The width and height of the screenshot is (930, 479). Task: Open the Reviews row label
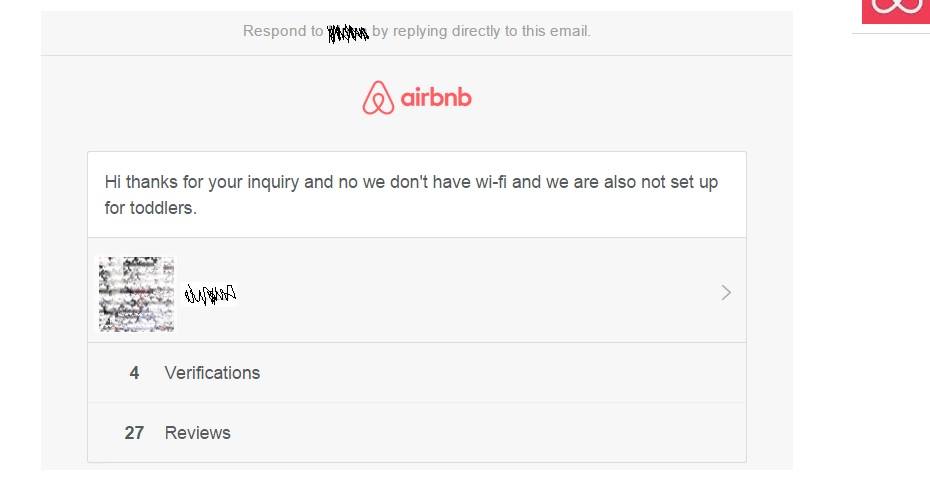[x=198, y=433]
